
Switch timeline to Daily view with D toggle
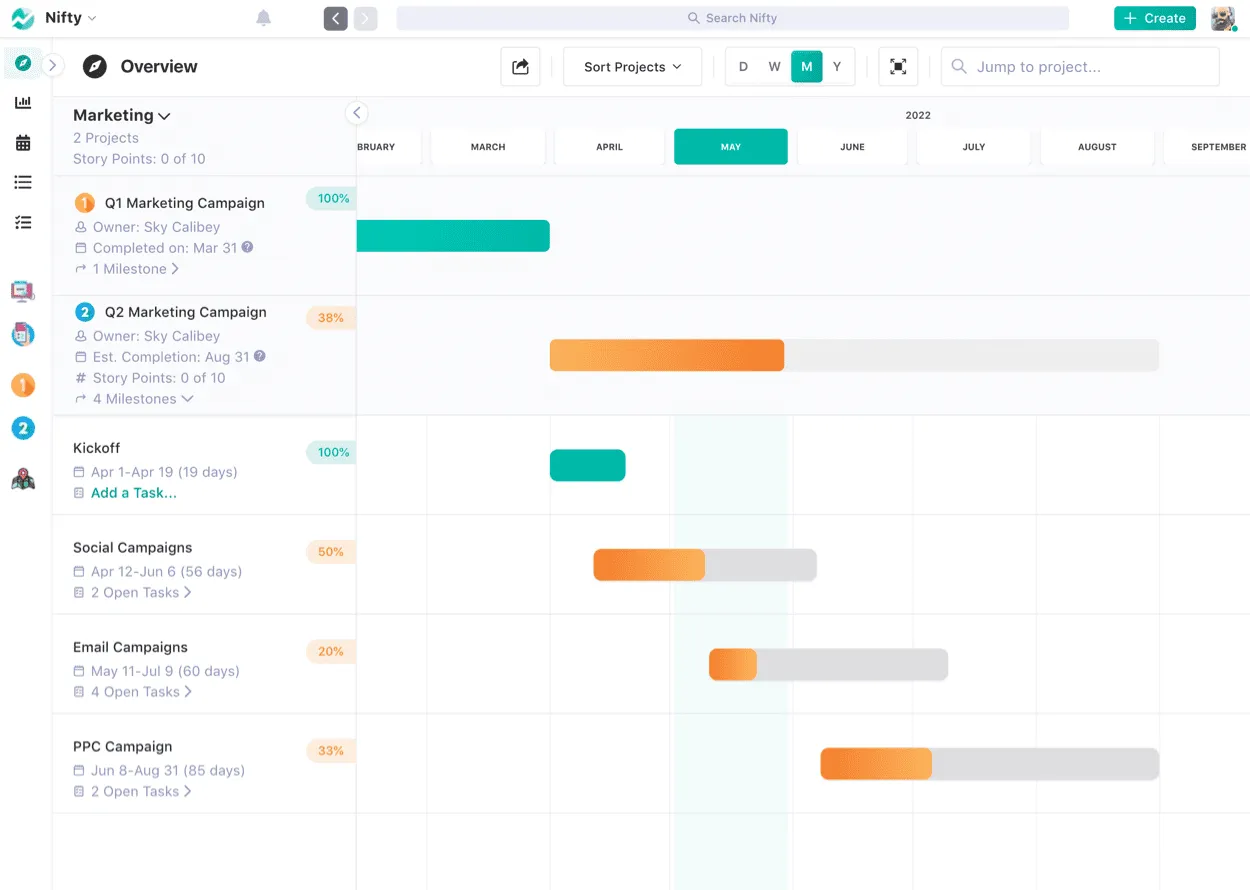tap(743, 66)
